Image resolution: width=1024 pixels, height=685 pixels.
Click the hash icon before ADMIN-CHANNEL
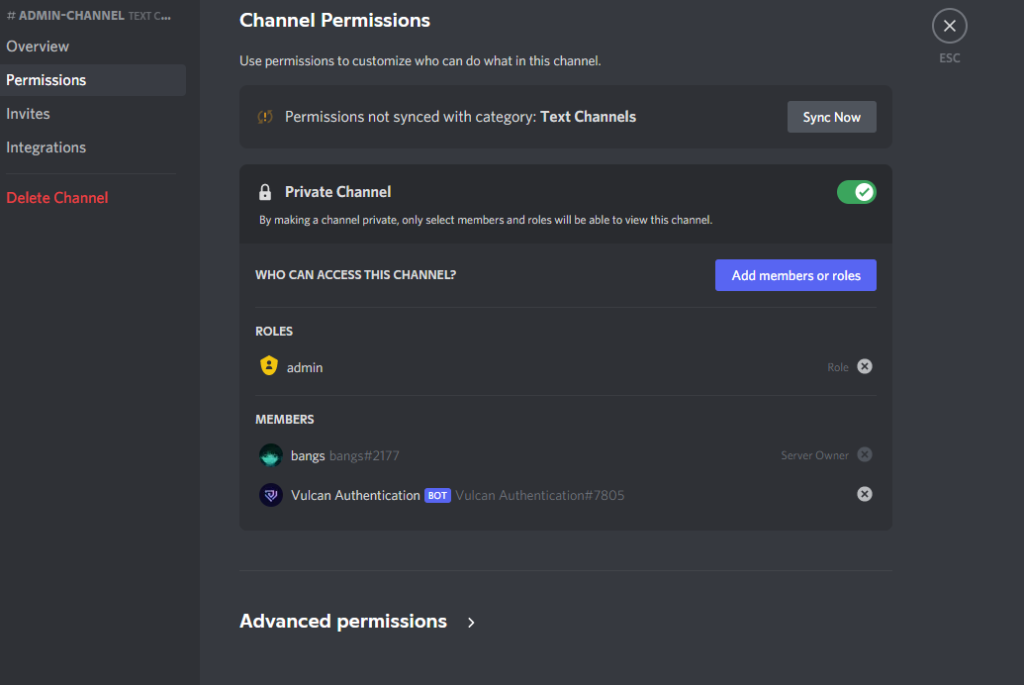(9, 15)
